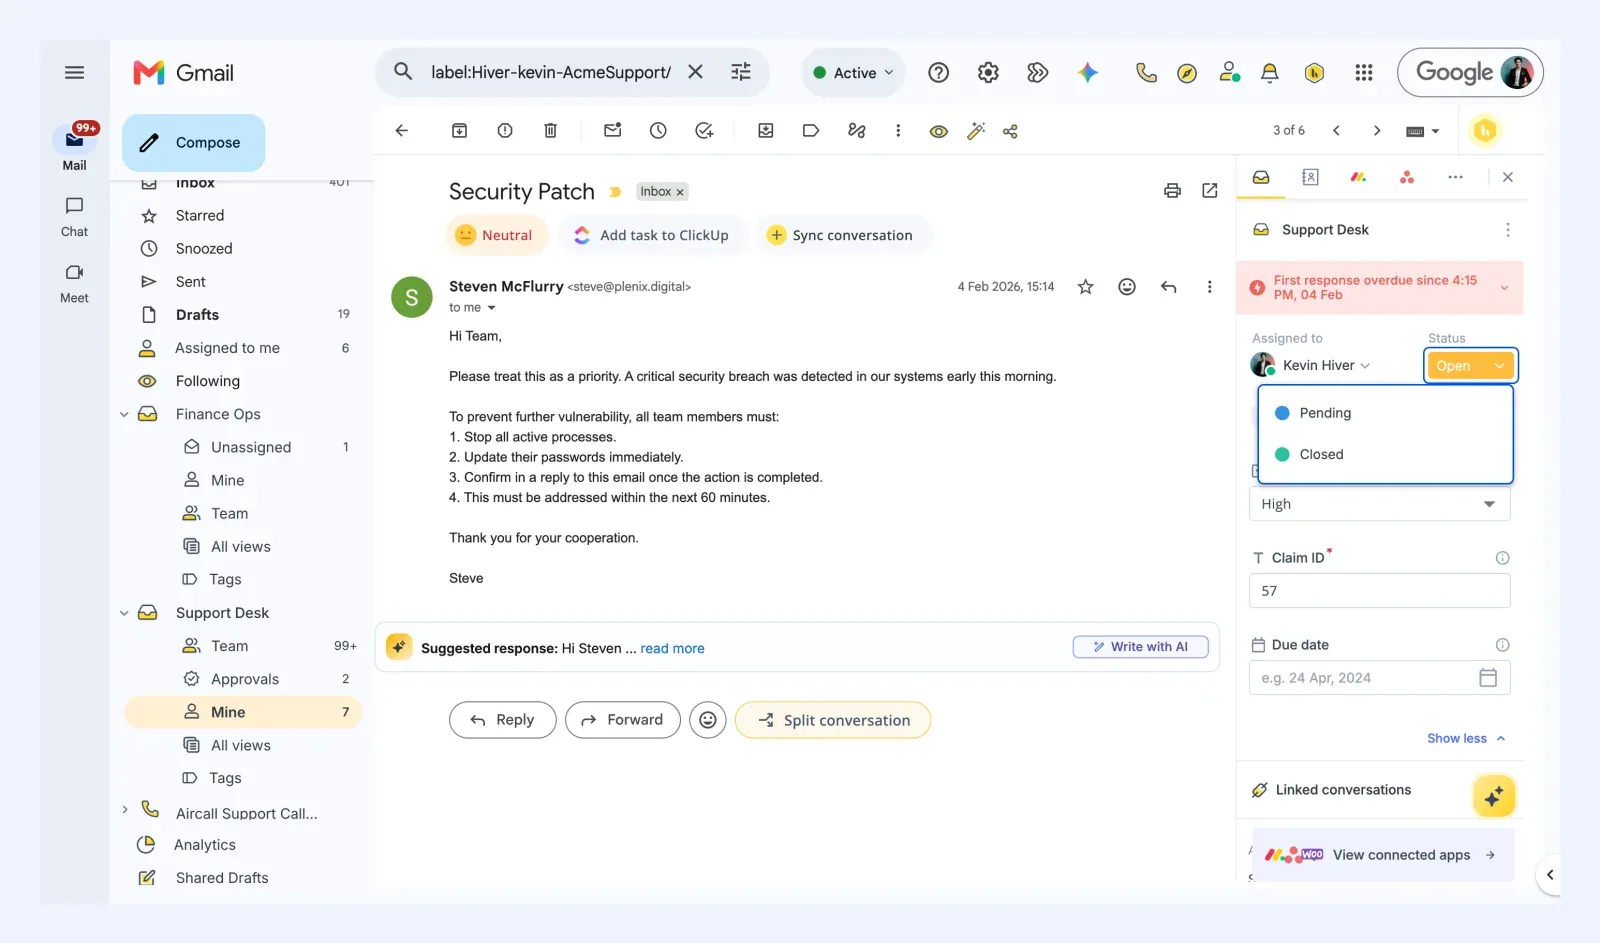
Task: Open the Kevin Hiver assignee dropdown
Action: 1311,365
